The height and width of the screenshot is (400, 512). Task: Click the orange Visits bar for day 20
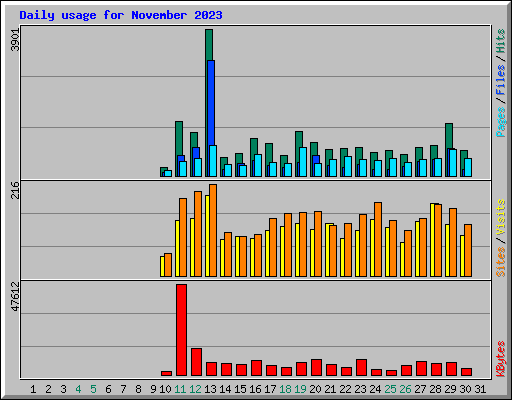click(x=318, y=244)
